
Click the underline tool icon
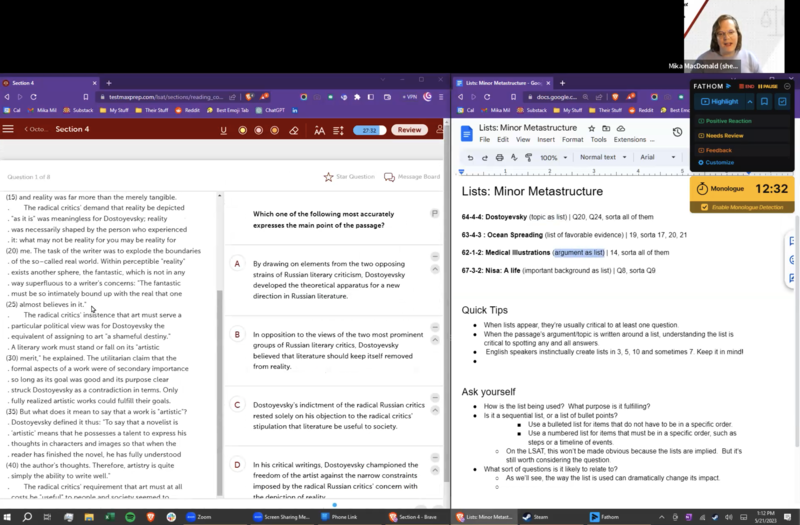coord(223,130)
